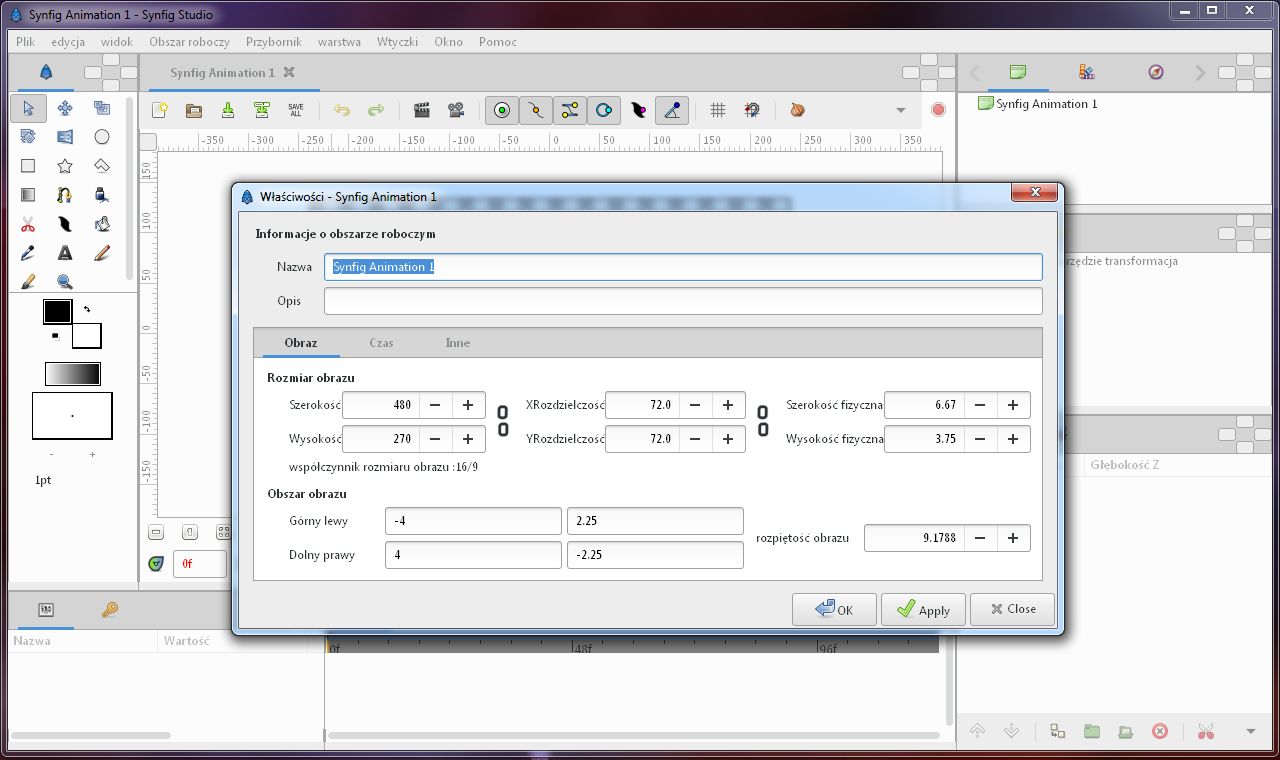Select the Text tool

click(x=65, y=253)
